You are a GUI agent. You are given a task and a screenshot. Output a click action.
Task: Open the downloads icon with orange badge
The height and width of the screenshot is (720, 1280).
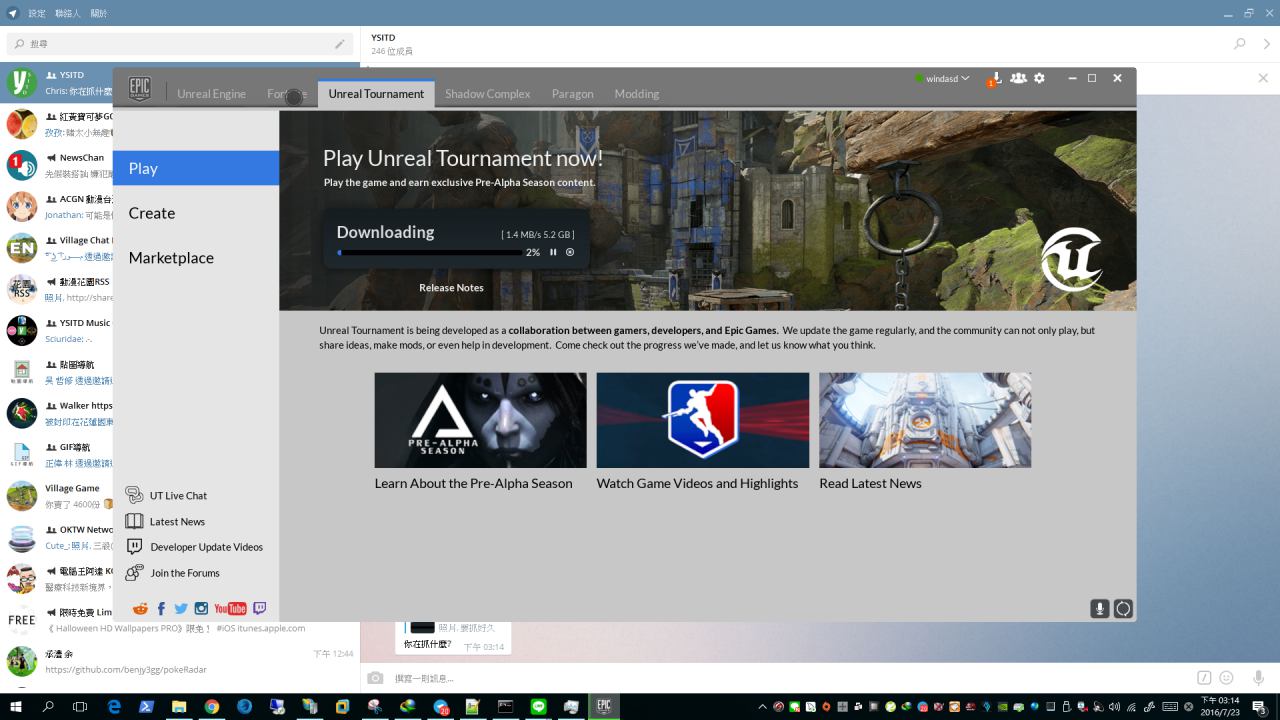[x=995, y=79]
